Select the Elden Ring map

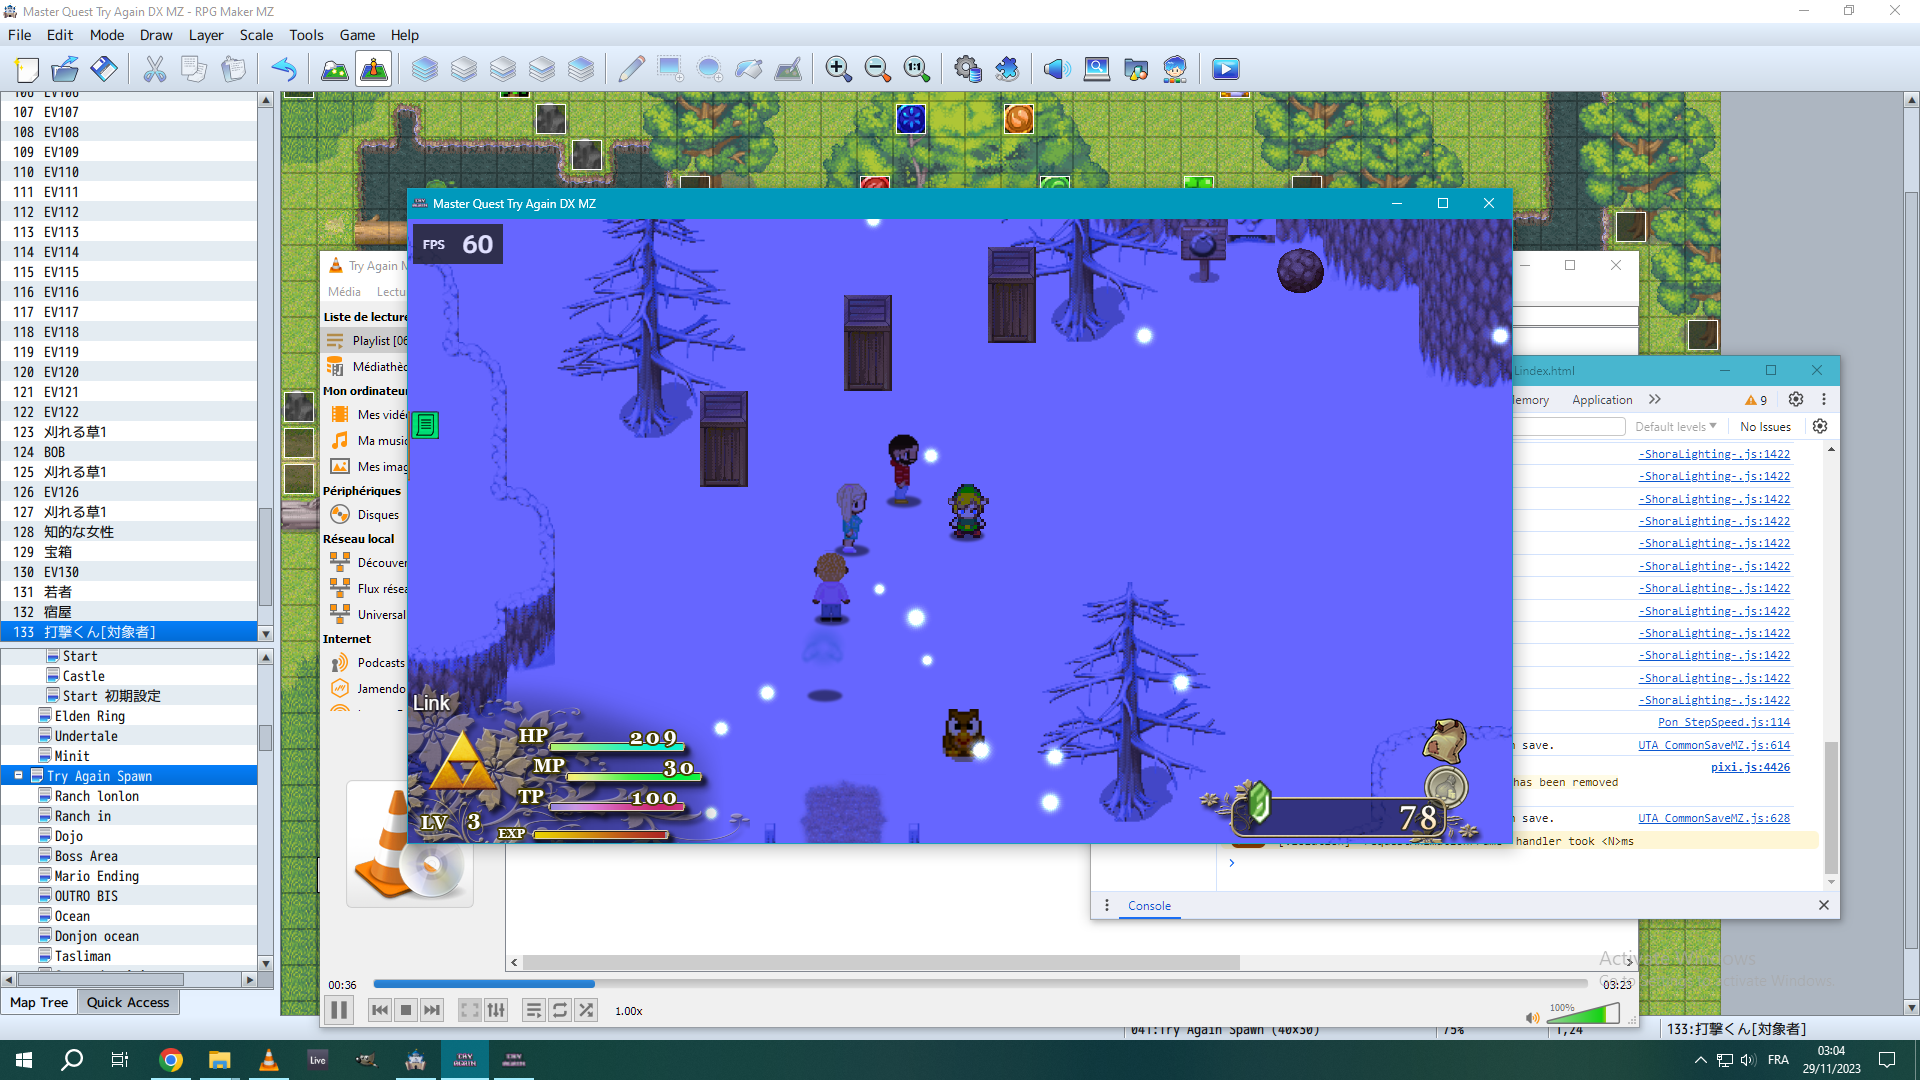tap(90, 716)
